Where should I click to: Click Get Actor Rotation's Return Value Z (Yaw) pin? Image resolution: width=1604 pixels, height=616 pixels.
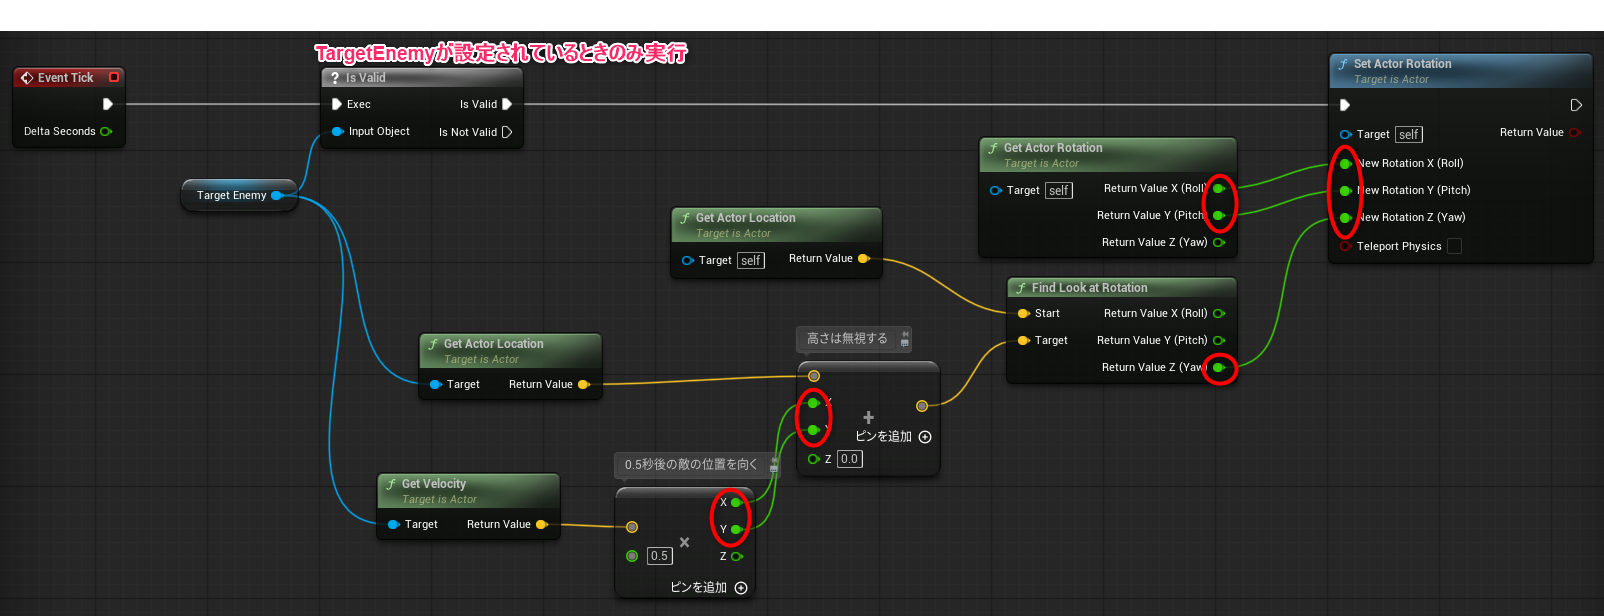point(1219,242)
